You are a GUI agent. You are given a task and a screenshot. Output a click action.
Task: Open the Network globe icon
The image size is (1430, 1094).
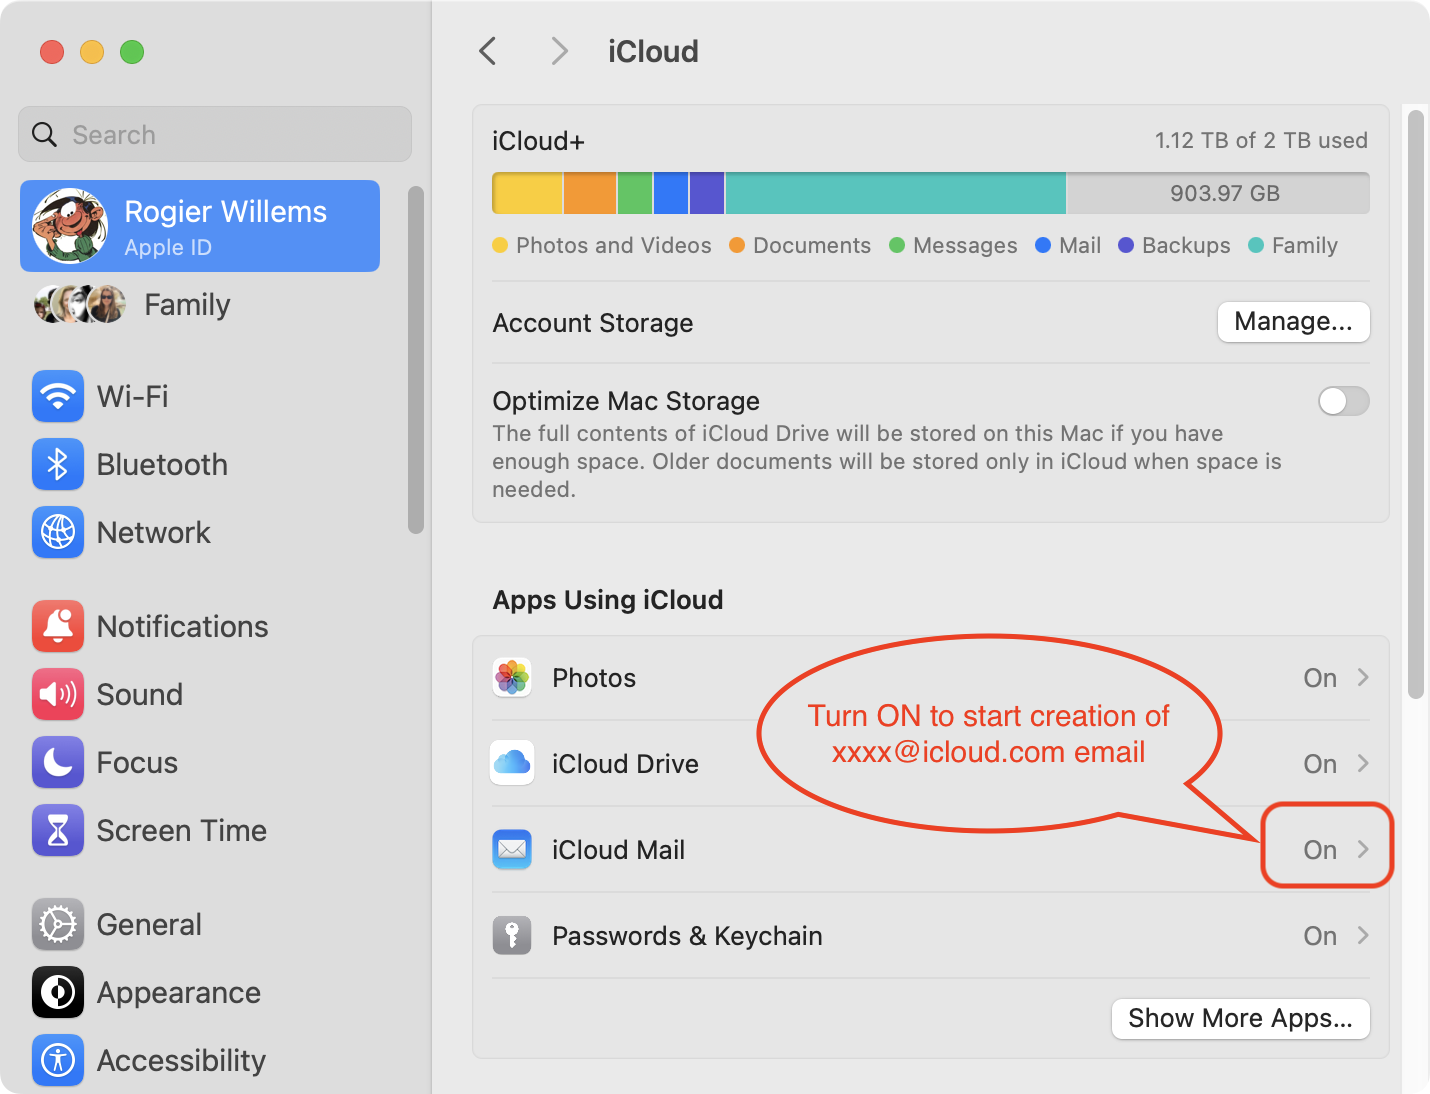[x=58, y=533]
